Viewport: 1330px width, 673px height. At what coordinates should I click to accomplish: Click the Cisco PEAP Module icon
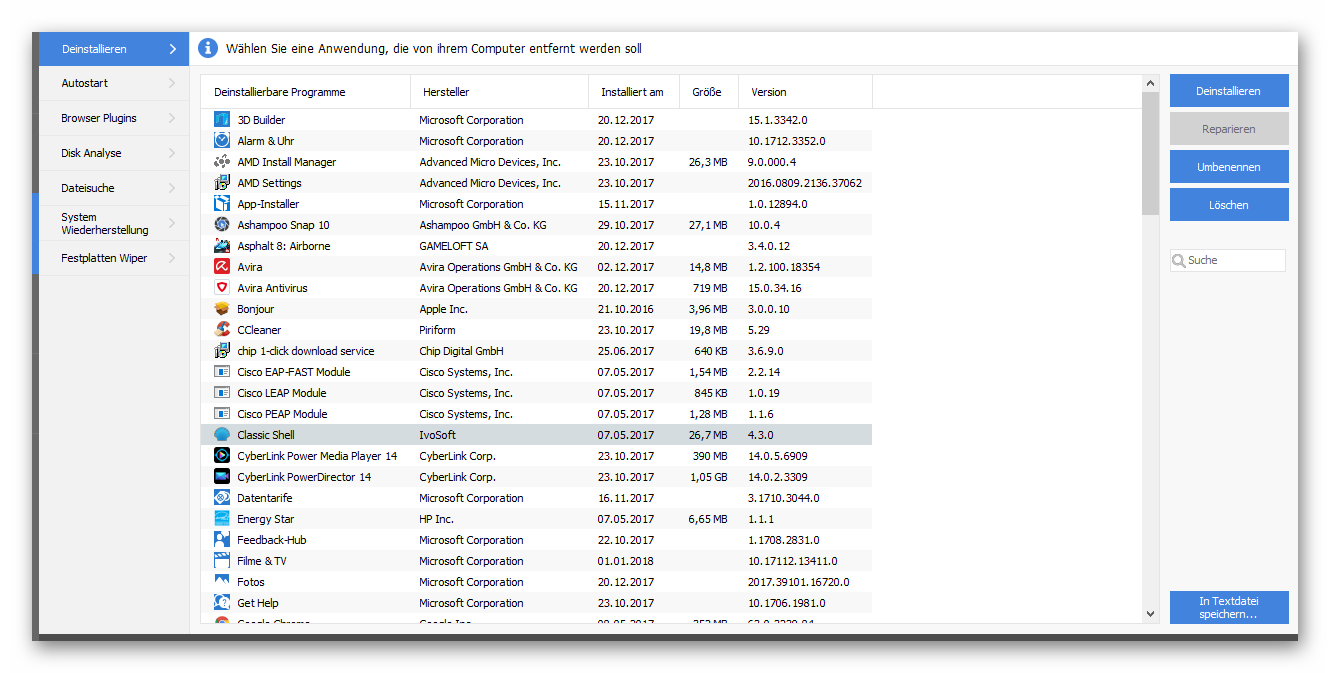(222, 414)
